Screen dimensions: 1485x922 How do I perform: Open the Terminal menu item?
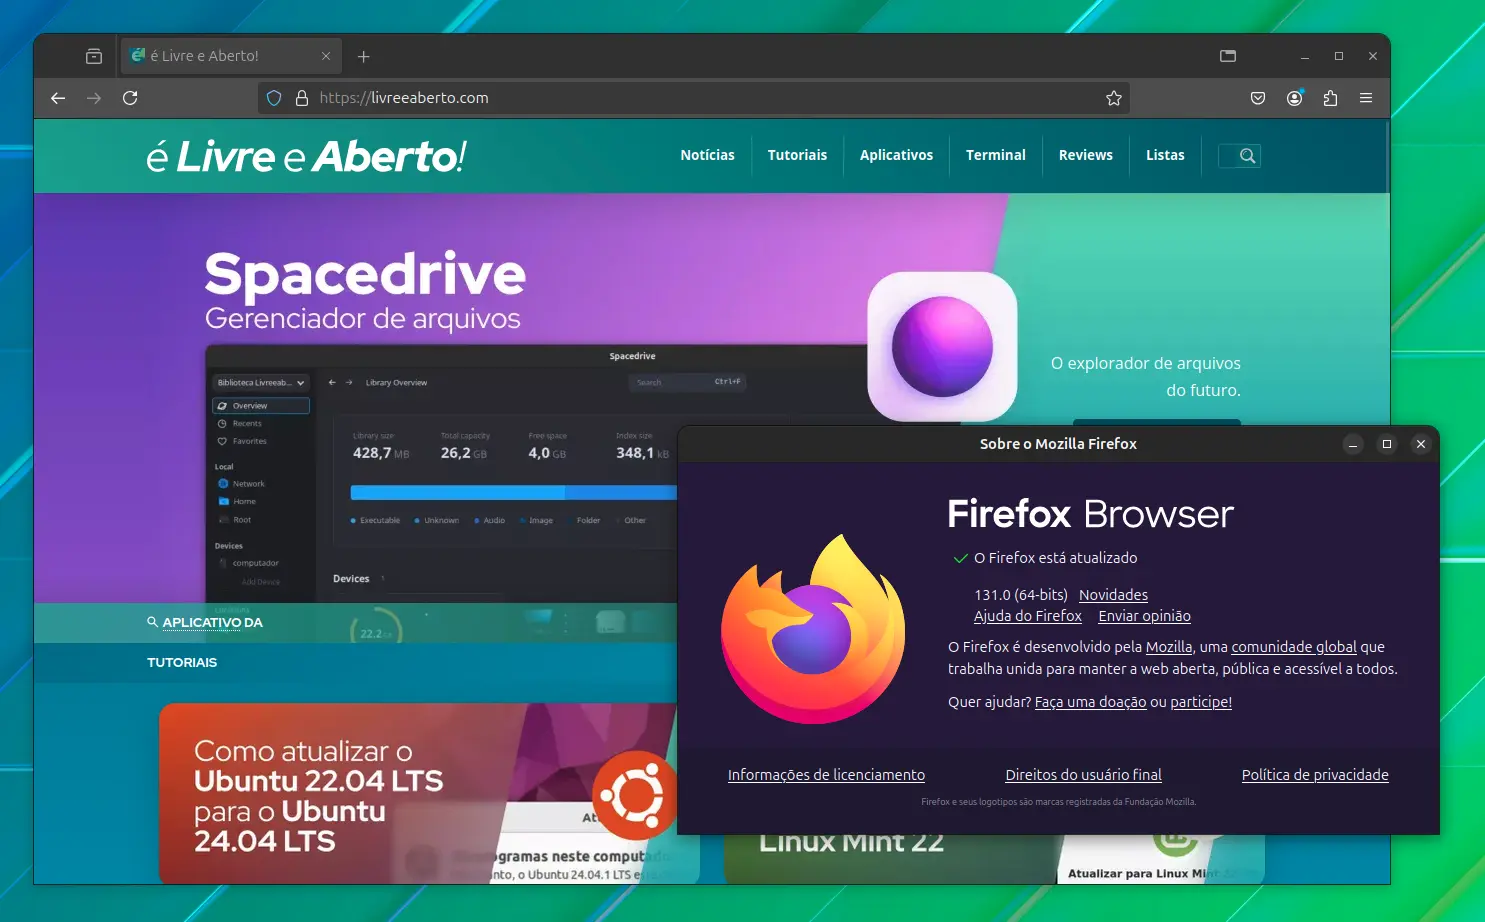996,155
